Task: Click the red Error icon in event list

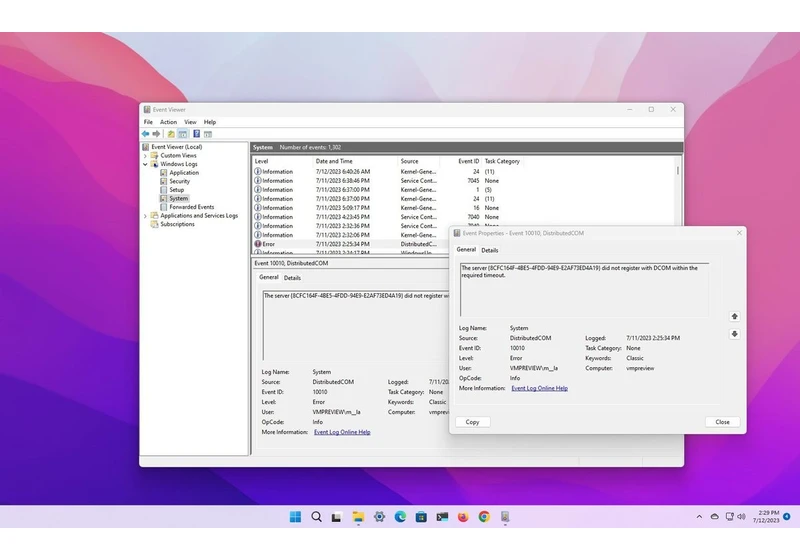Action: [x=258, y=244]
